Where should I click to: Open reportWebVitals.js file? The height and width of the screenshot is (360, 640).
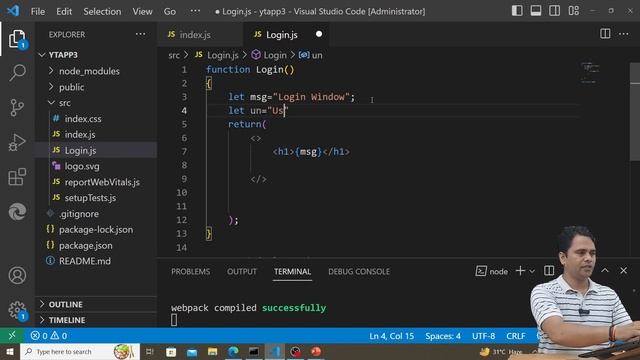coord(102,182)
